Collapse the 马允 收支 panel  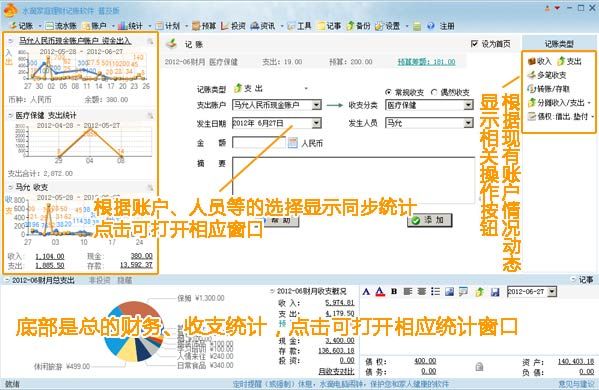[x=10, y=187]
